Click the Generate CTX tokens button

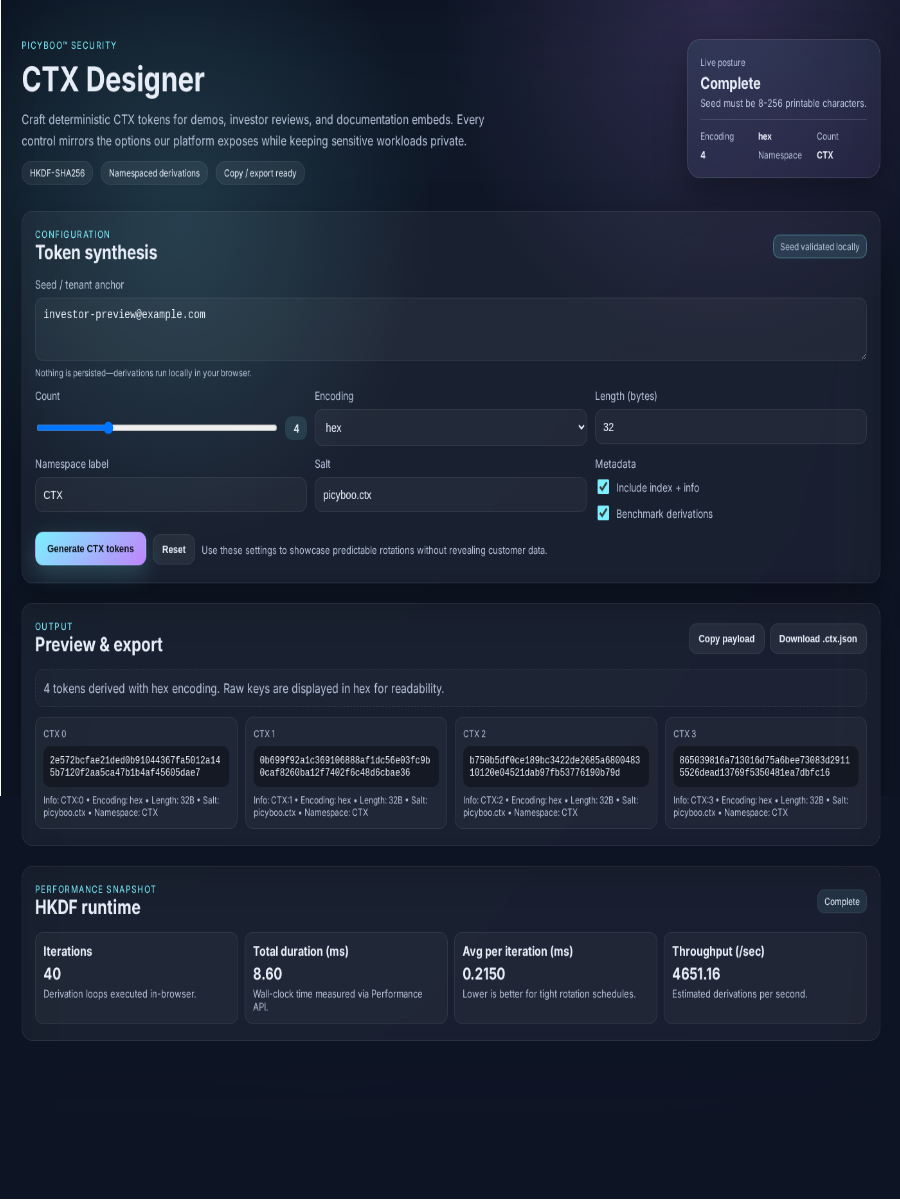[x=90, y=548]
